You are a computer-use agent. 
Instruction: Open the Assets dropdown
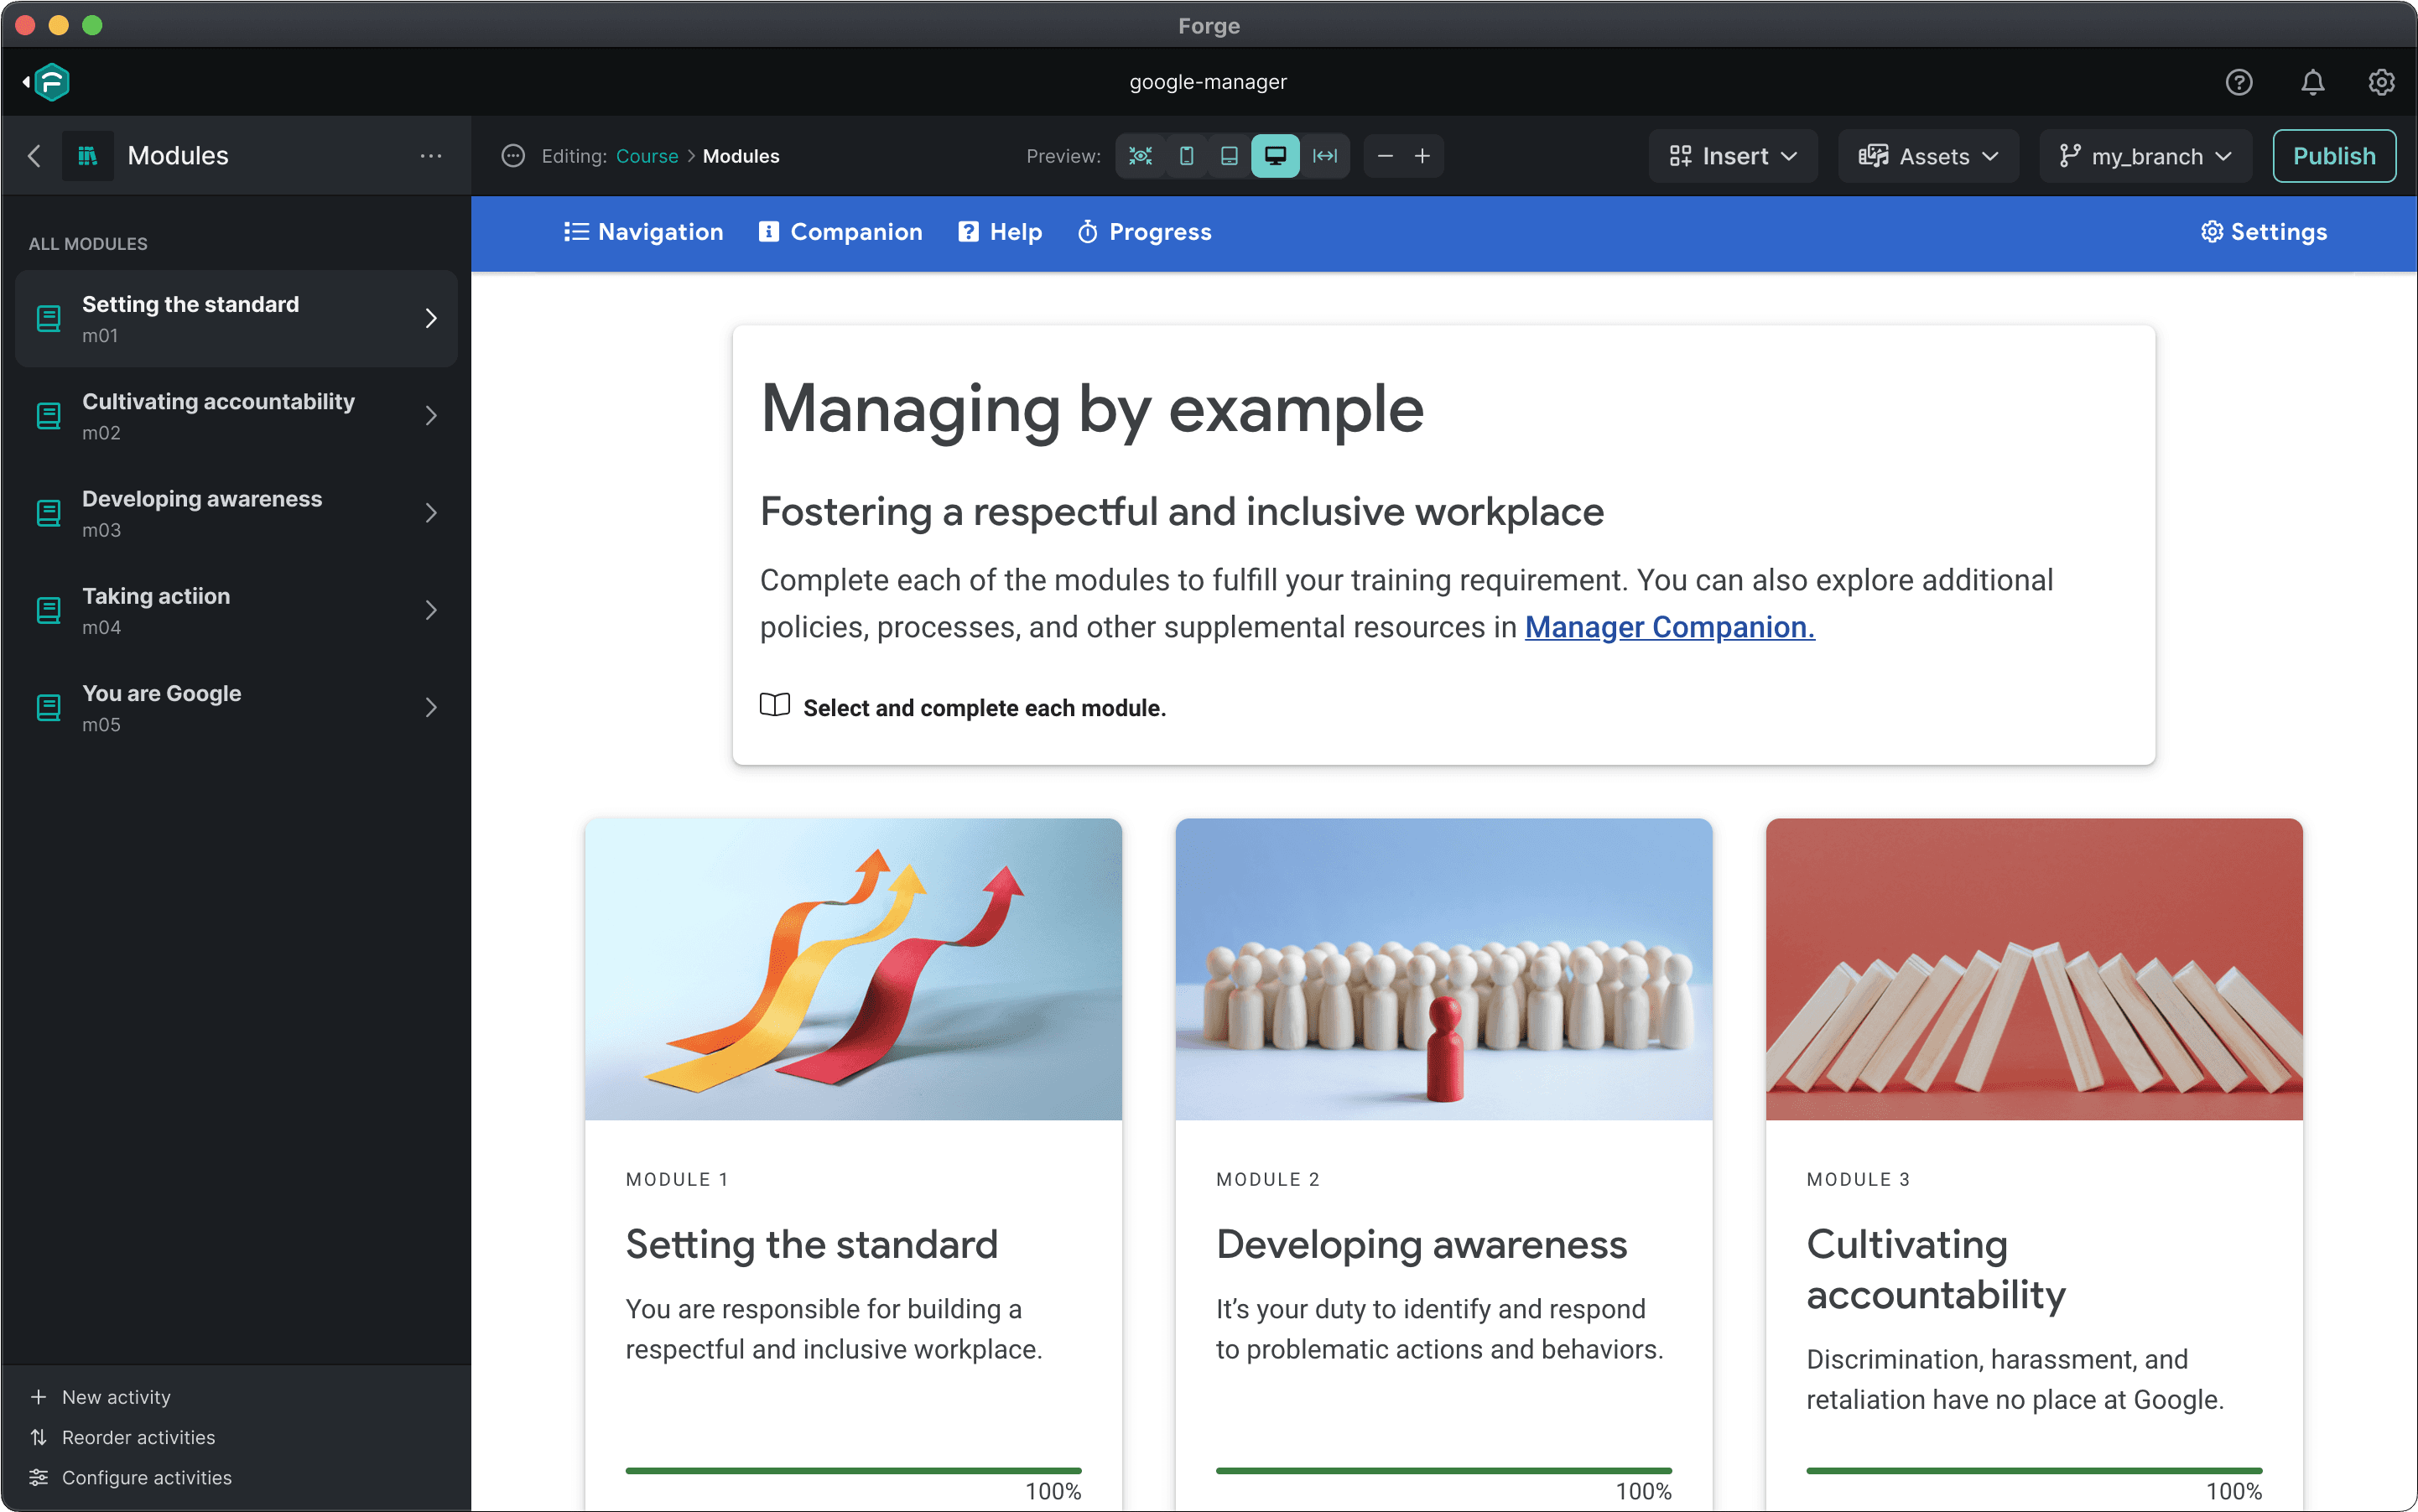(x=1928, y=156)
